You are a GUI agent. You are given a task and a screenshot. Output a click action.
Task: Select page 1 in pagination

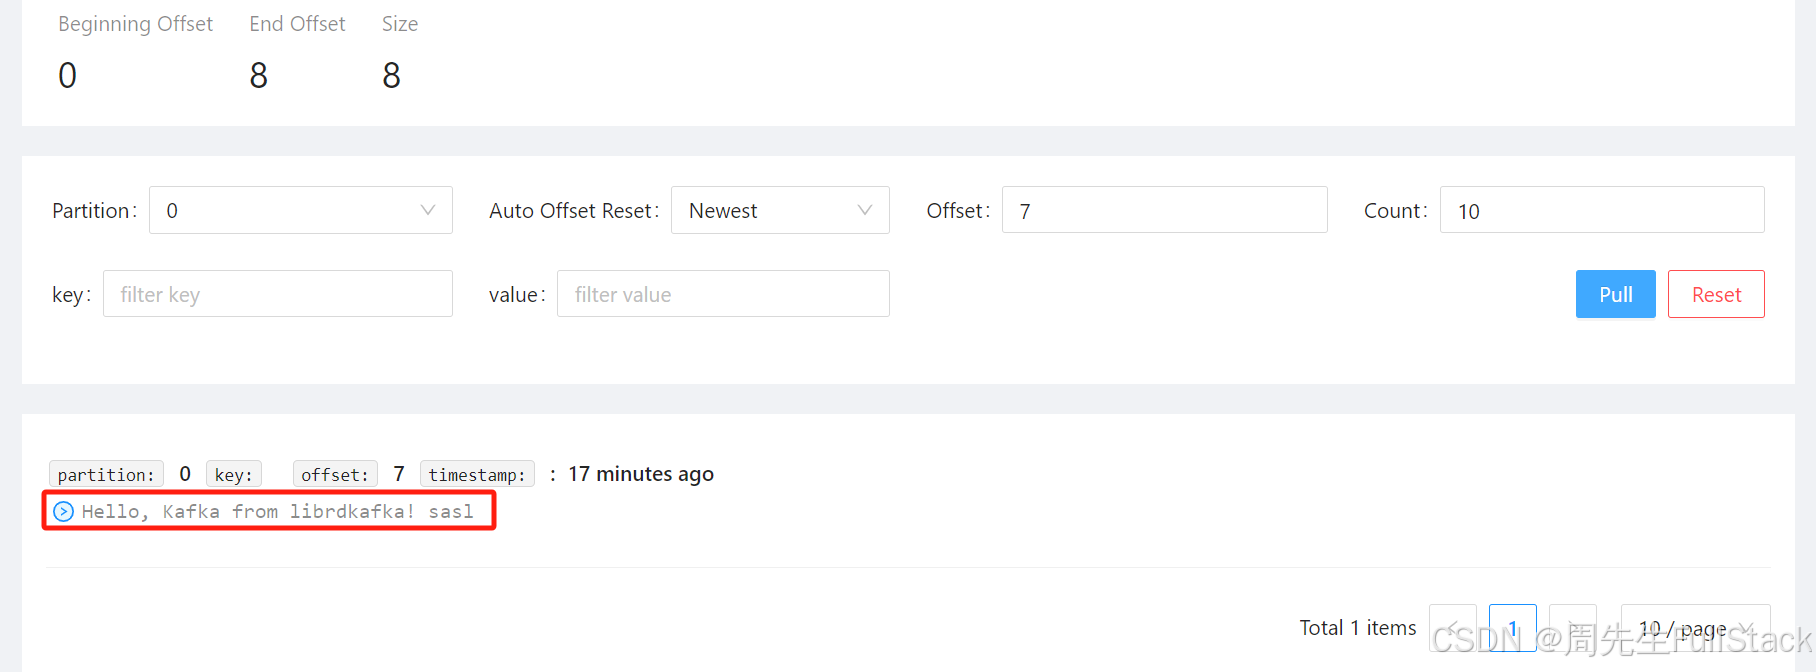point(1512,628)
